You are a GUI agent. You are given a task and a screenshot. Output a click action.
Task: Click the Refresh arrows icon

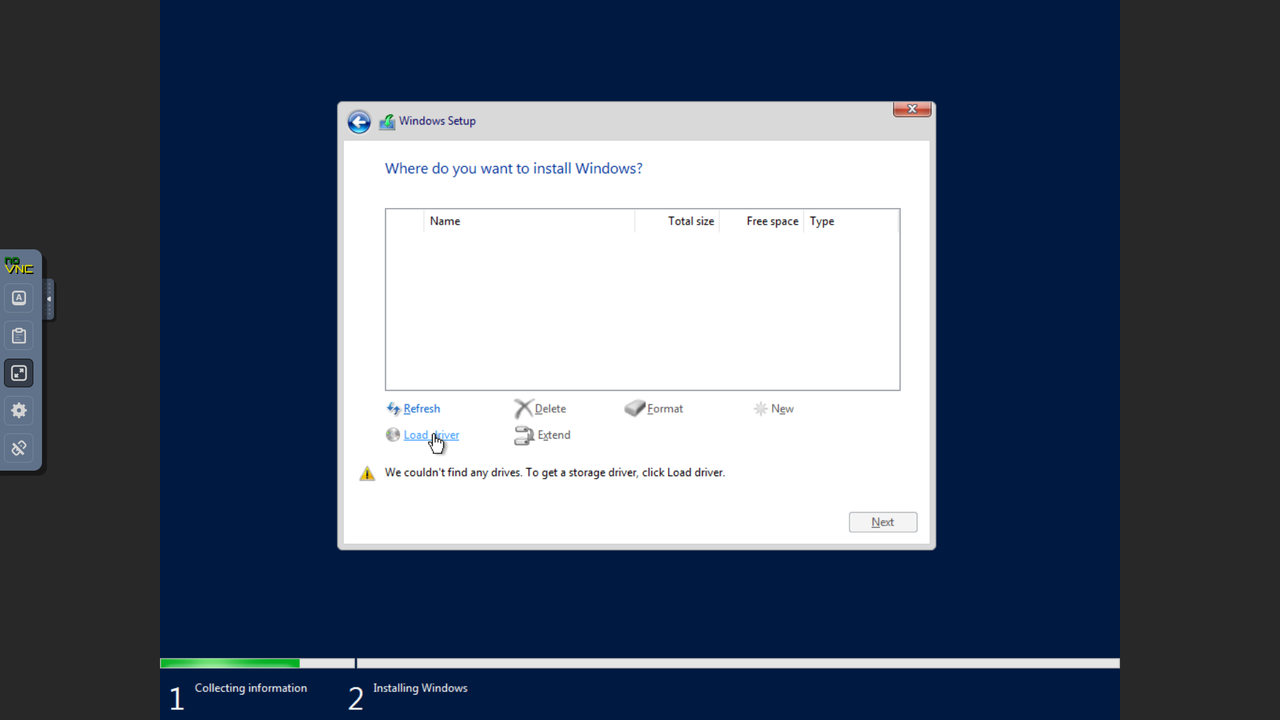393,409
